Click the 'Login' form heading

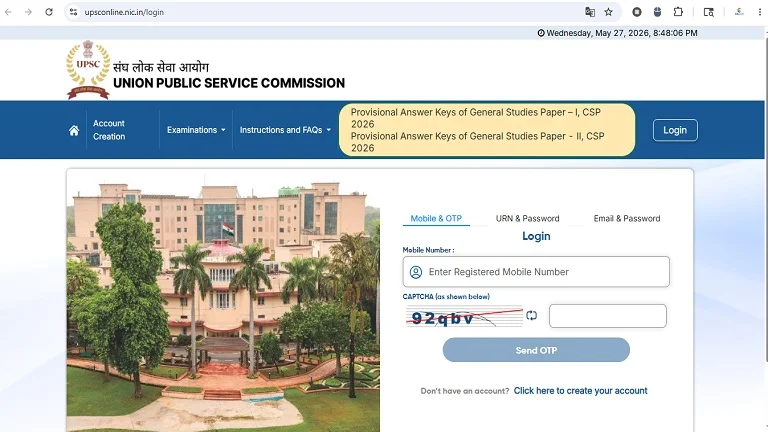[x=536, y=236]
